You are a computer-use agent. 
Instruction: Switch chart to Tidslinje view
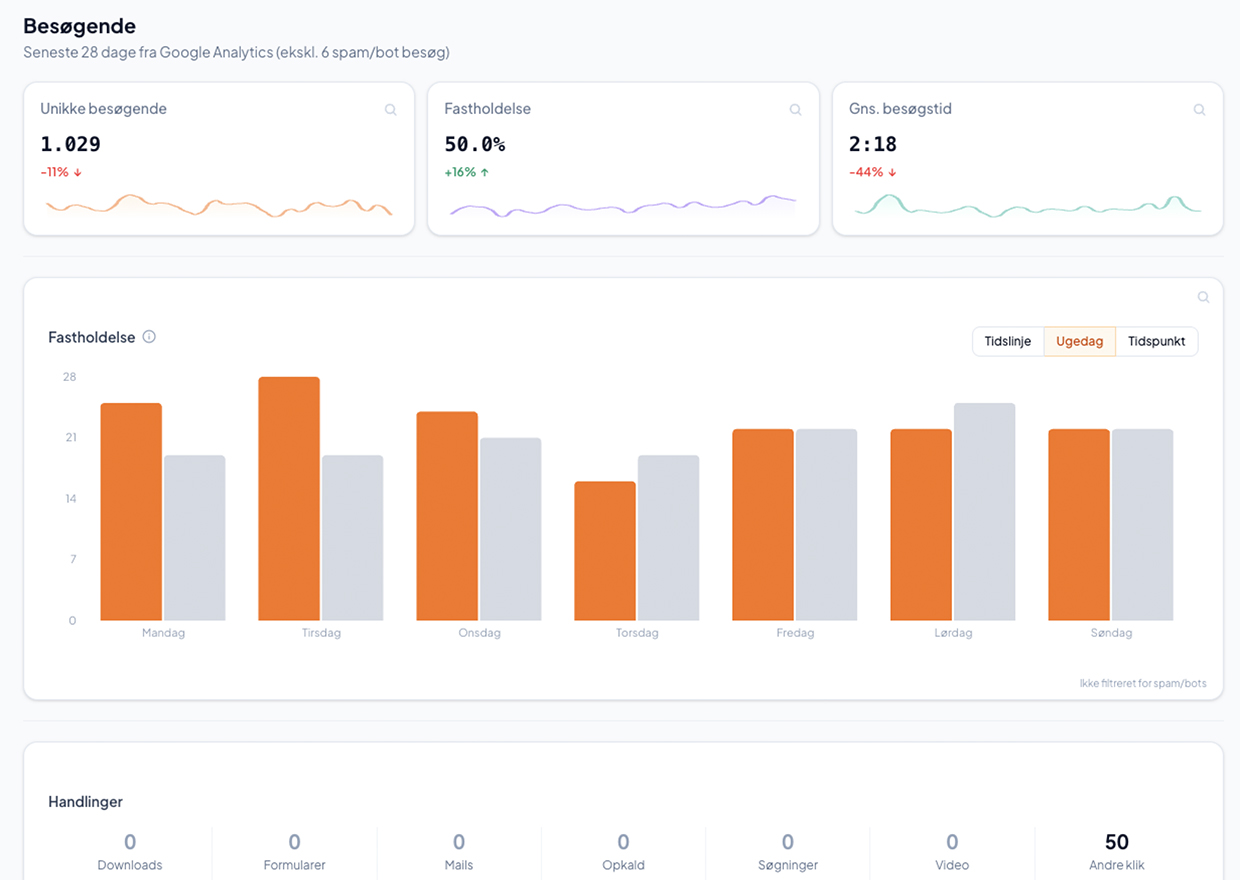click(x=1007, y=341)
